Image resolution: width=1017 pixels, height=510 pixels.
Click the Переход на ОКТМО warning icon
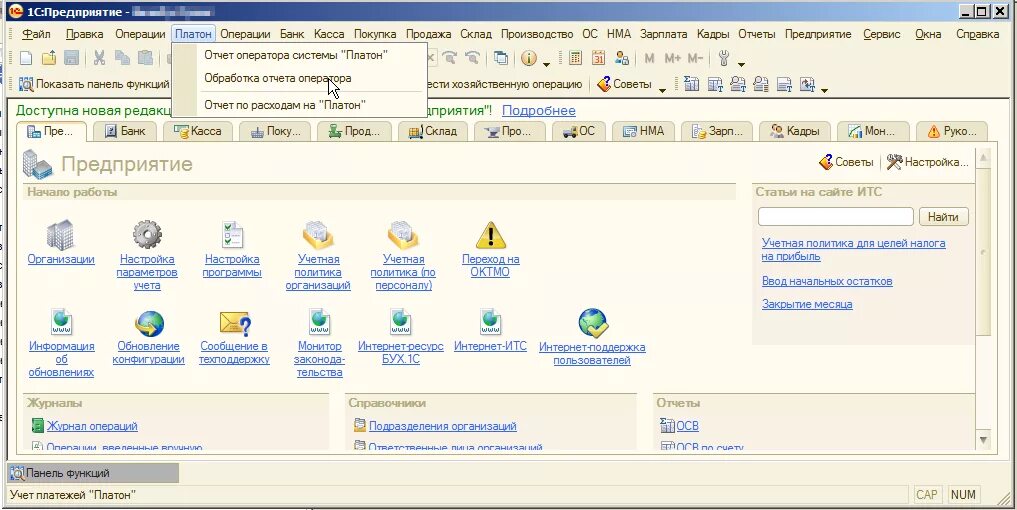click(x=490, y=235)
